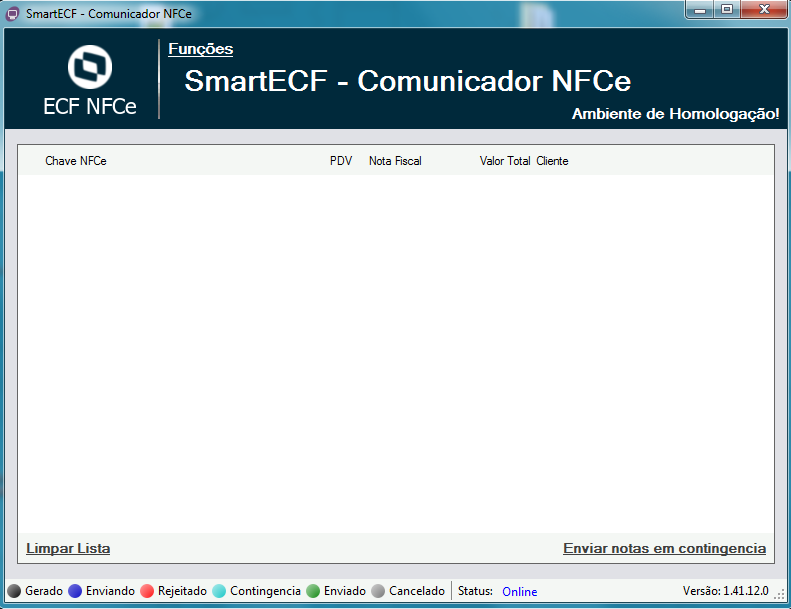Click the Online status text
This screenshot has width=791, height=609.
click(520, 592)
